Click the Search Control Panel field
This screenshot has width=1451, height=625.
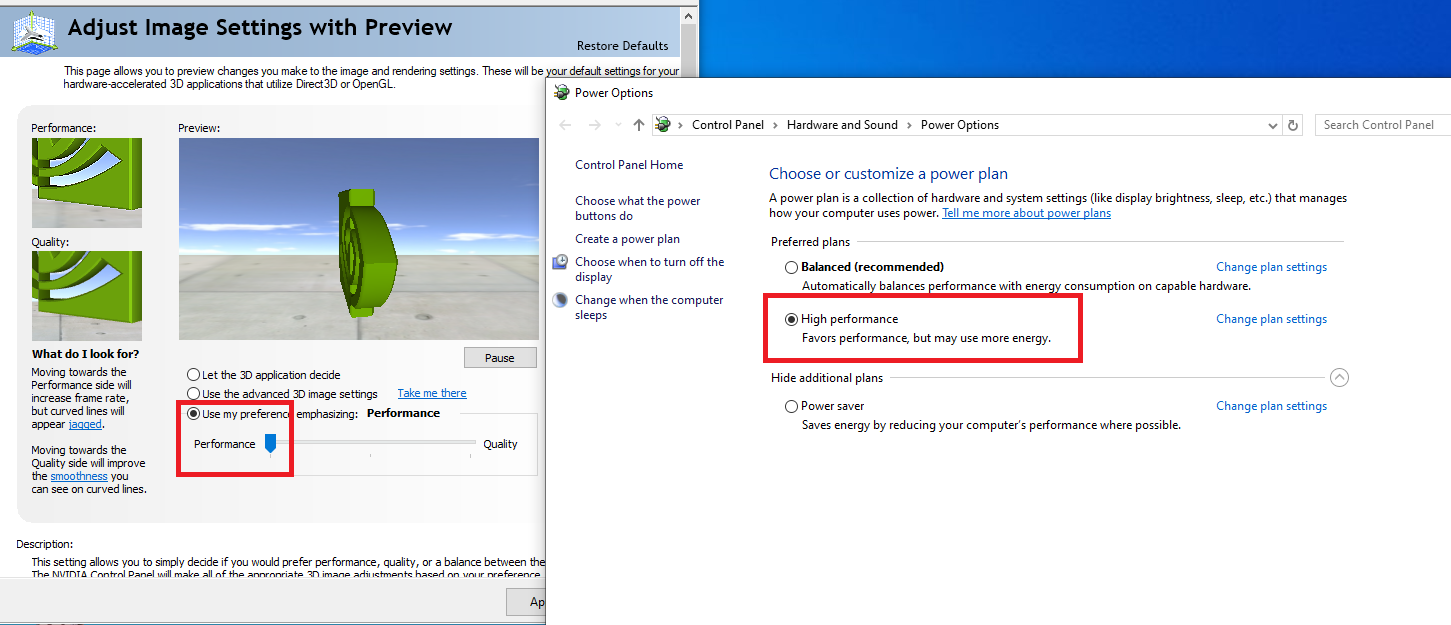pyautogui.click(x=1382, y=125)
